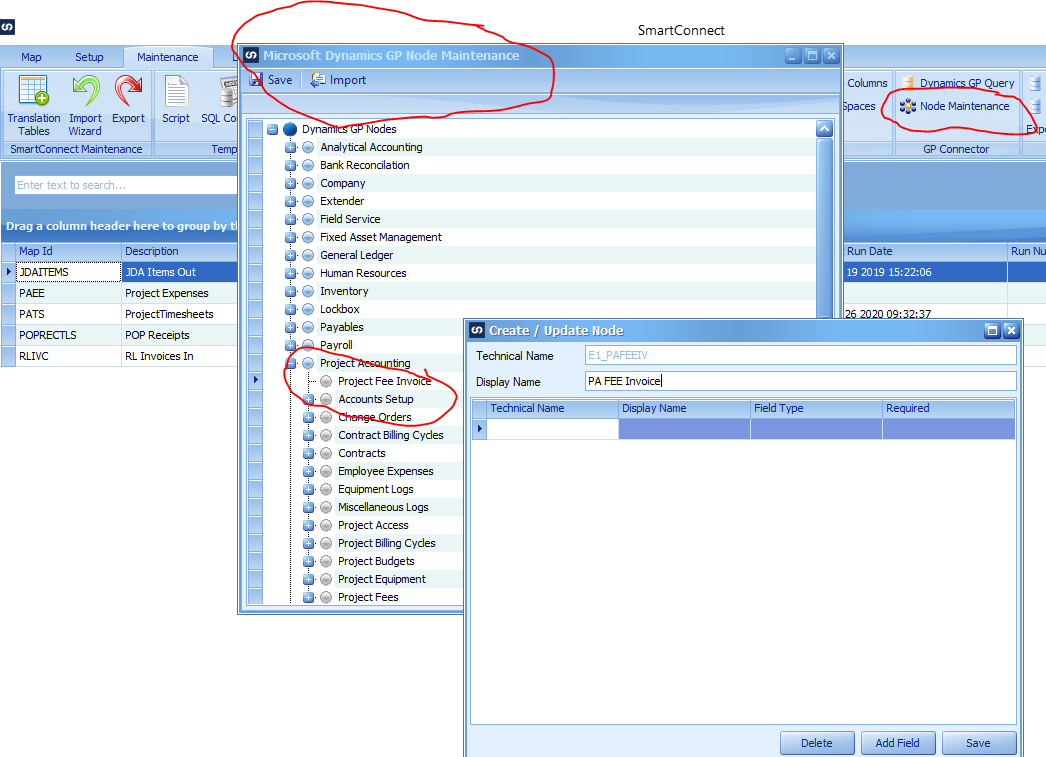
Task: Select the POPRECTLS map row
Action: click(120, 335)
